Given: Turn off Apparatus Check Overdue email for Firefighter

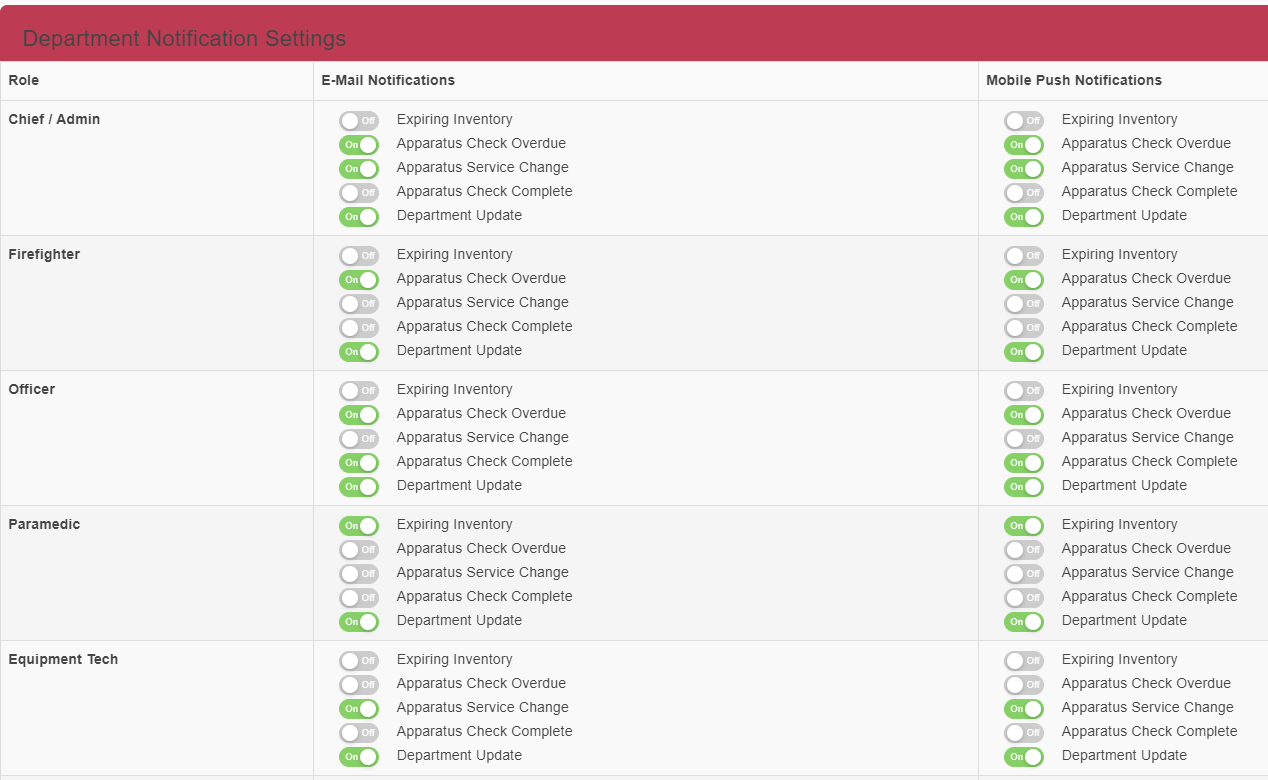Looking at the screenshot, I should [358, 279].
